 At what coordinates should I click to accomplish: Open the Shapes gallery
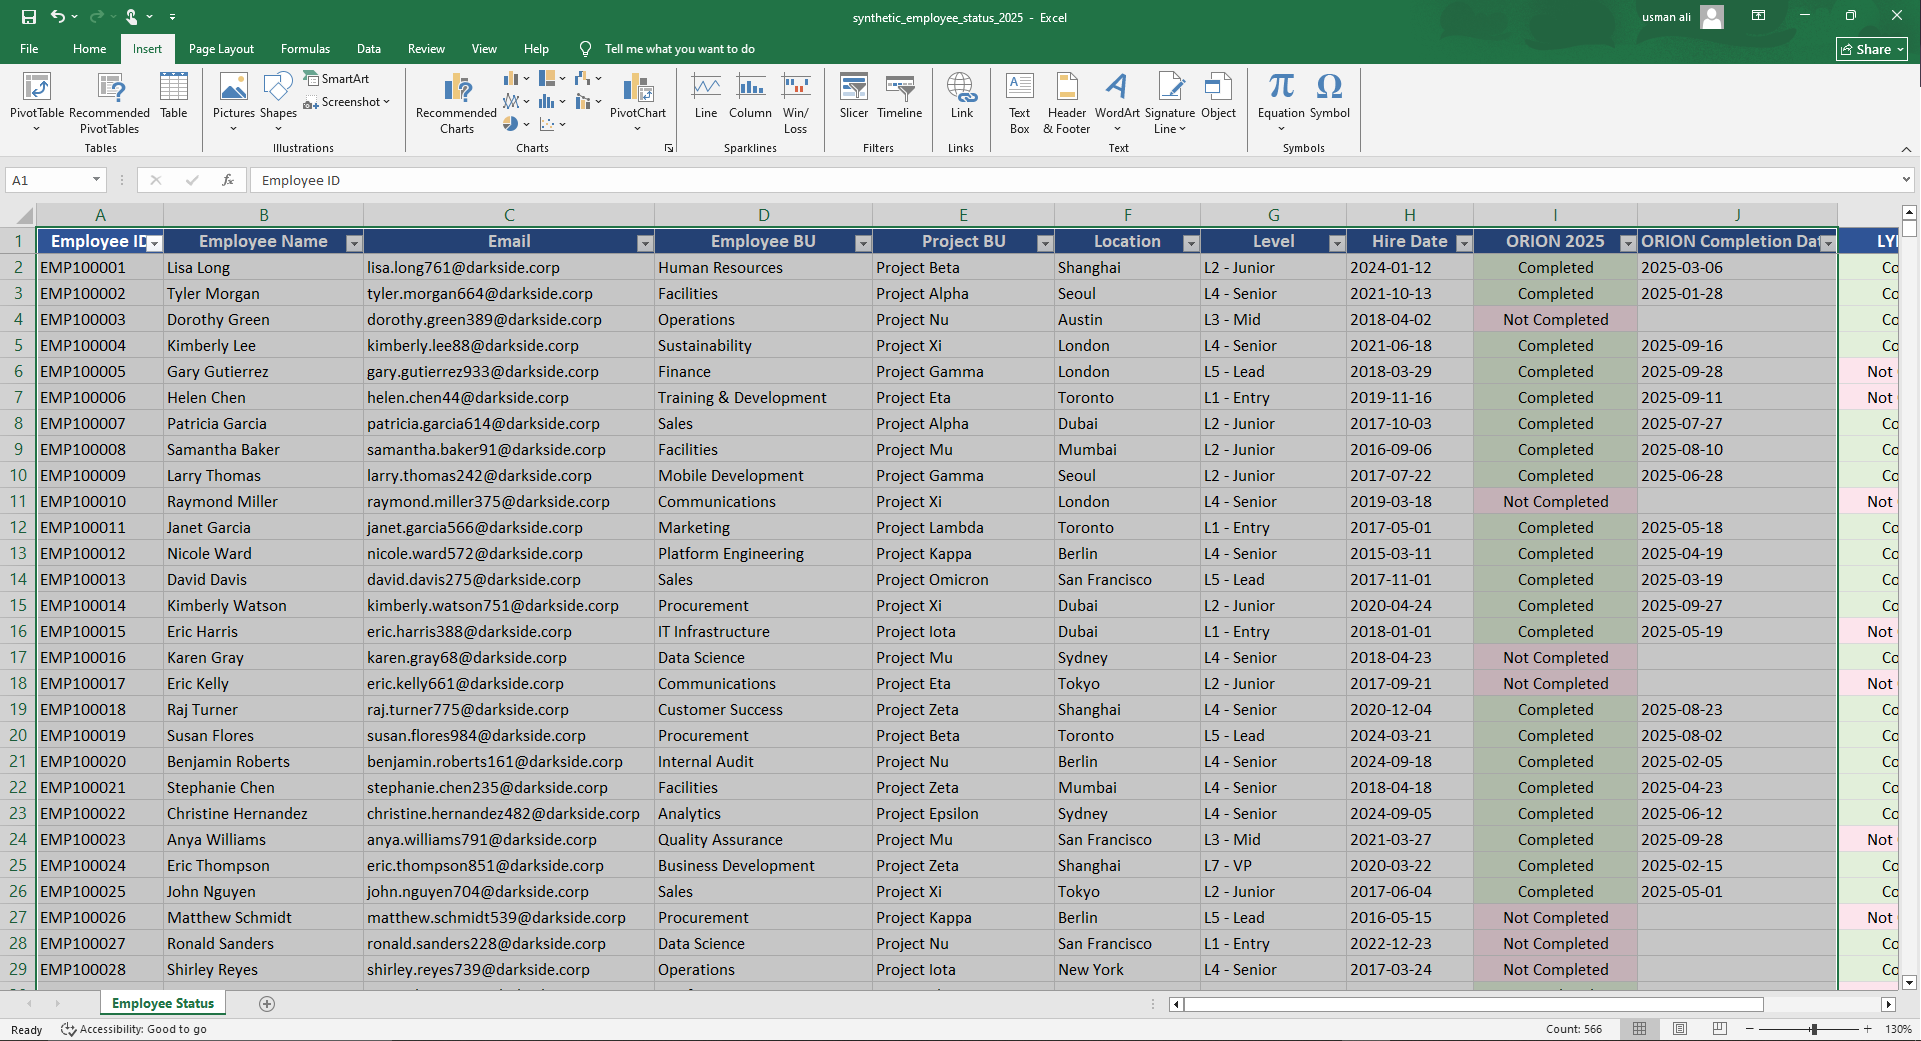tap(278, 102)
